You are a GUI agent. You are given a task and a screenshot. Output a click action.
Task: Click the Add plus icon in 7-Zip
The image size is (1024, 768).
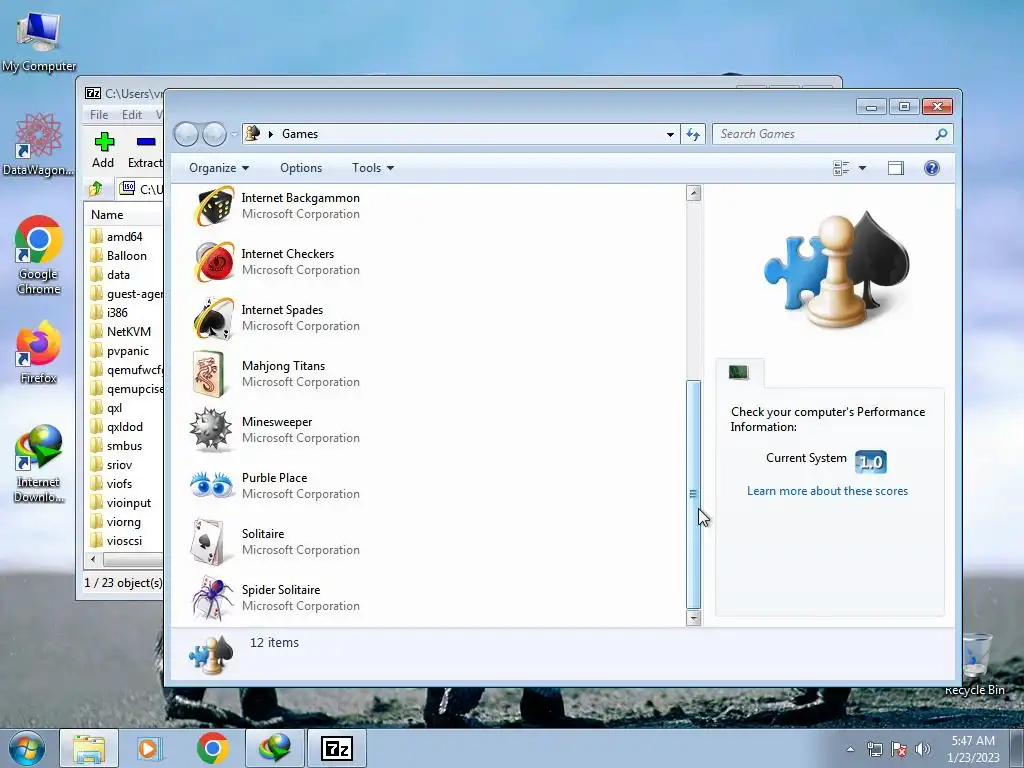104,142
